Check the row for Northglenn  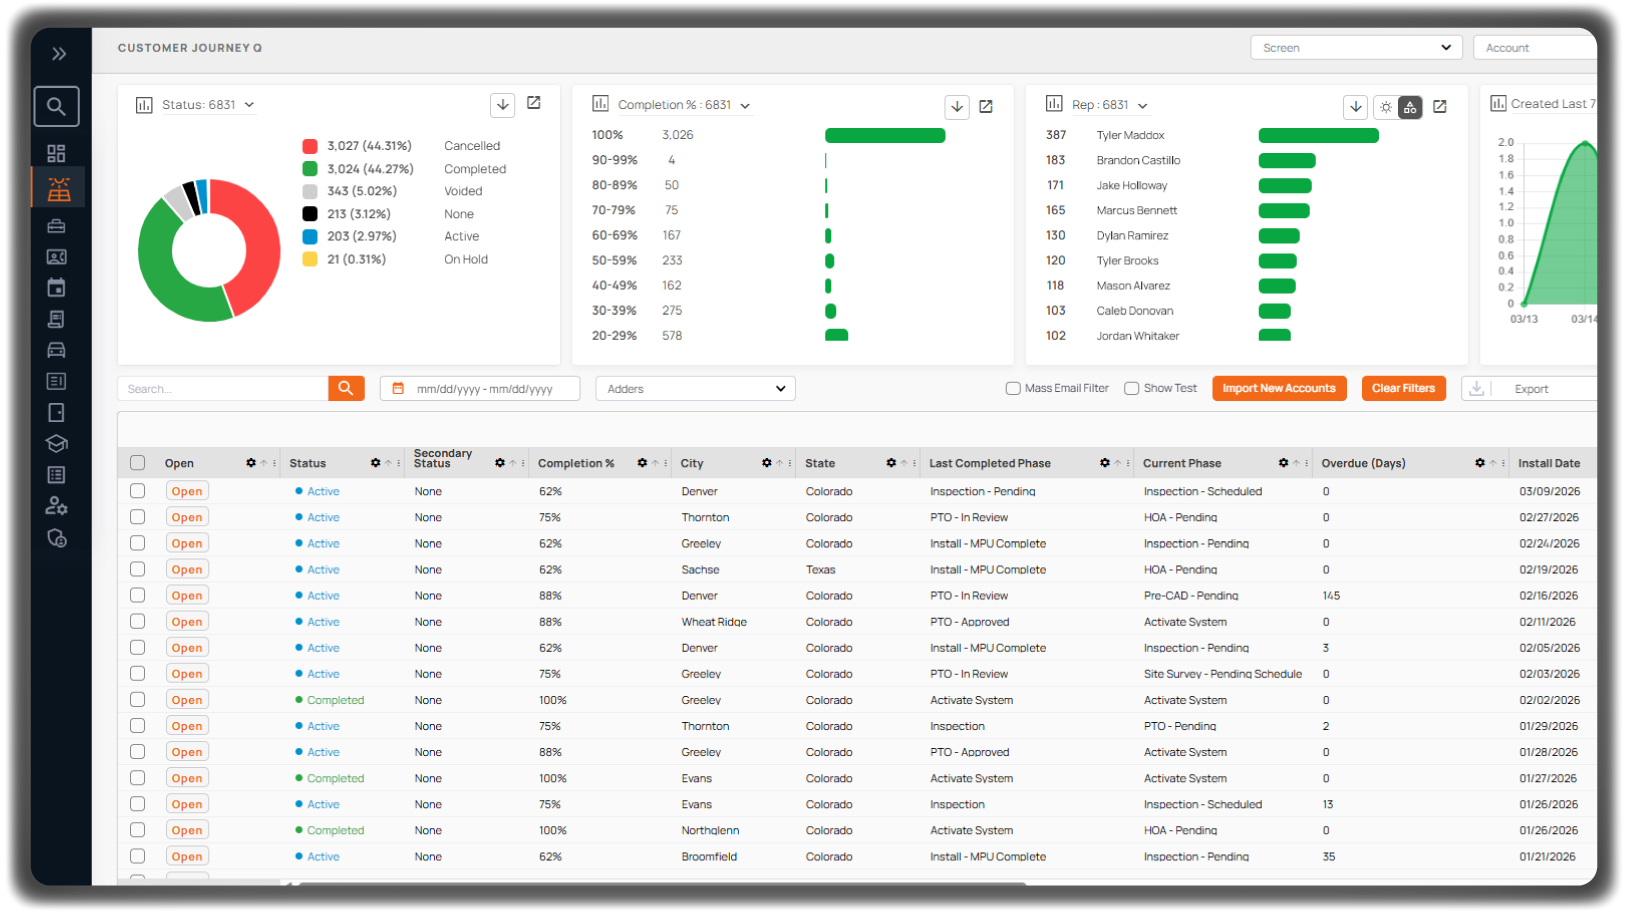[x=138, y=830]
